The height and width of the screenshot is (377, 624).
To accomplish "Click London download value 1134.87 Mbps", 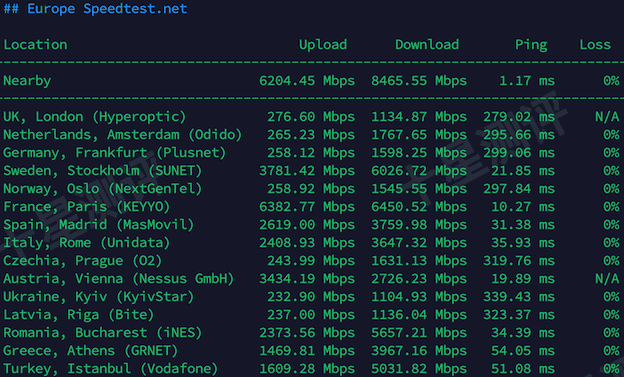I will pyautogui.click(x=419, y=117).
